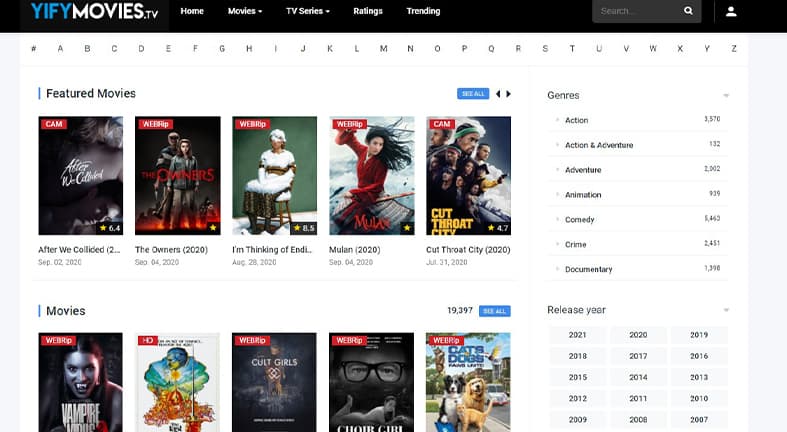Collapse the Release year panel arrow
Viewport: 787px width, 432px height.
point(726,310)
